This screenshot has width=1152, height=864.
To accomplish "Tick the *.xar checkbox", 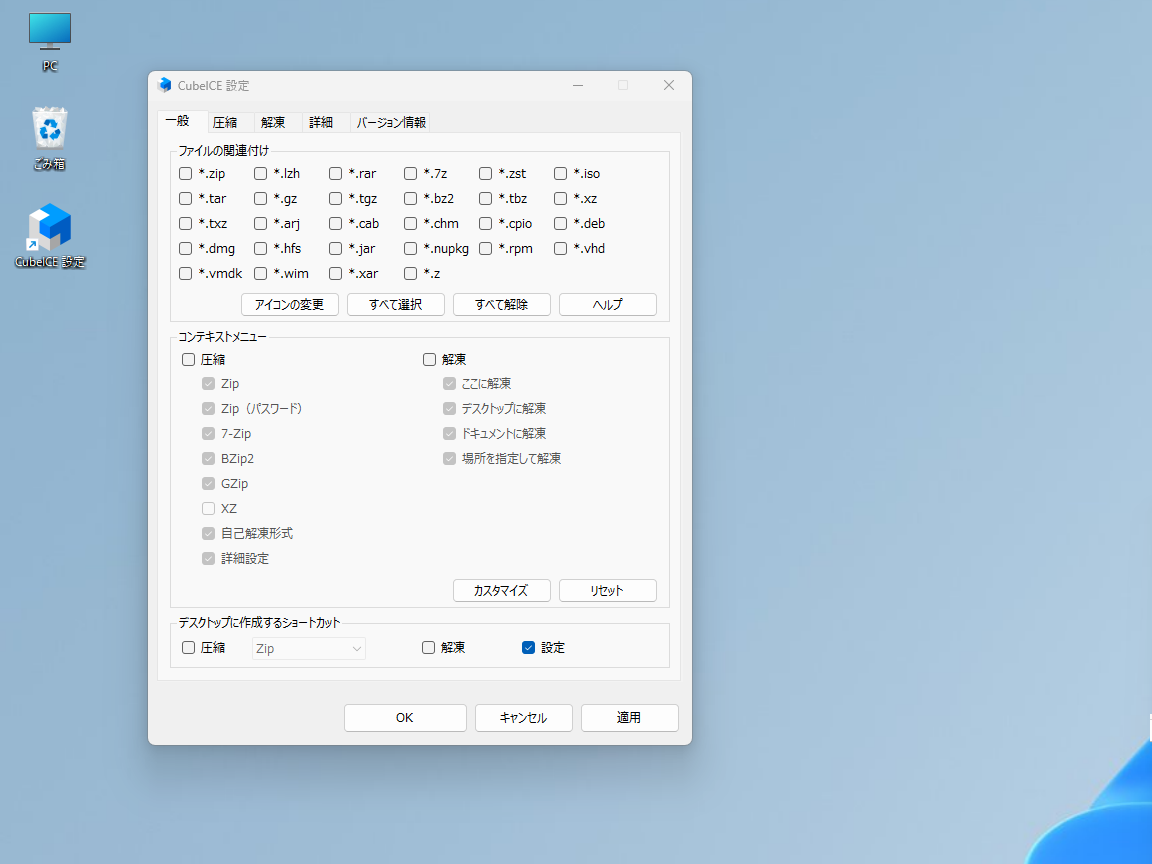I will tap(335, 273).
